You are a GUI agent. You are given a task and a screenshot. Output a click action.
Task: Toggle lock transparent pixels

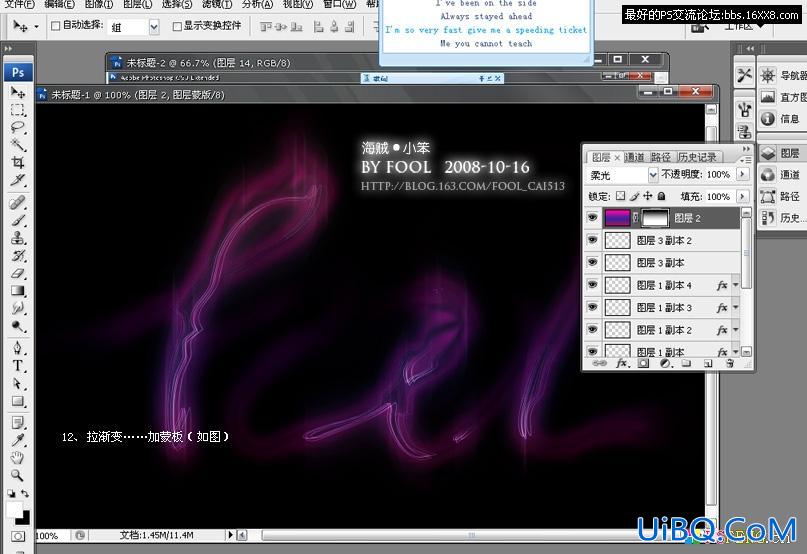621,196
